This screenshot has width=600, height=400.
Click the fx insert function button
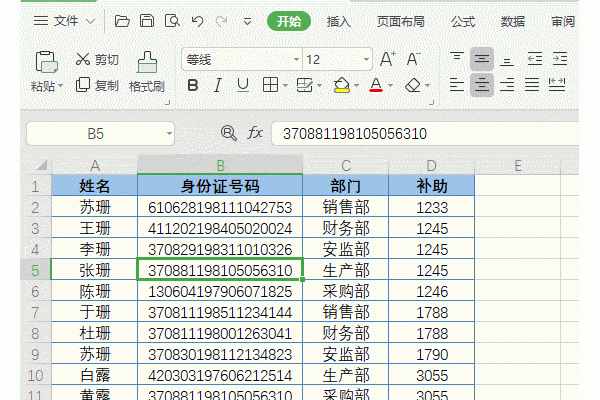point(255,133)
